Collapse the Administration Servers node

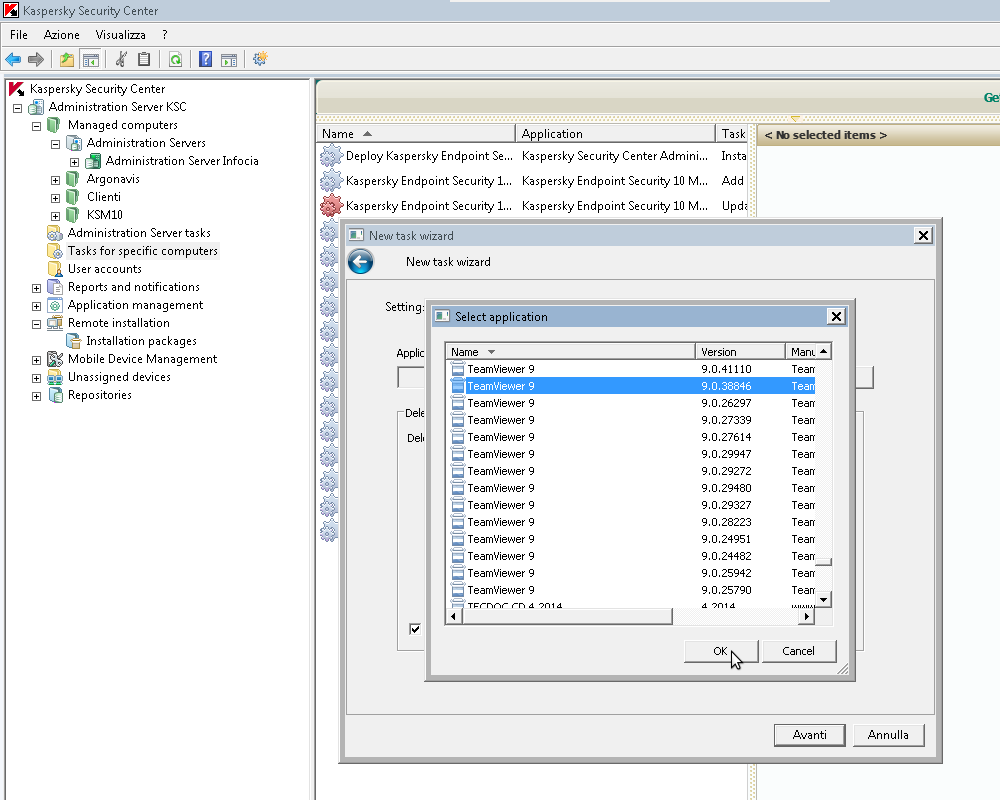point(55,144)
